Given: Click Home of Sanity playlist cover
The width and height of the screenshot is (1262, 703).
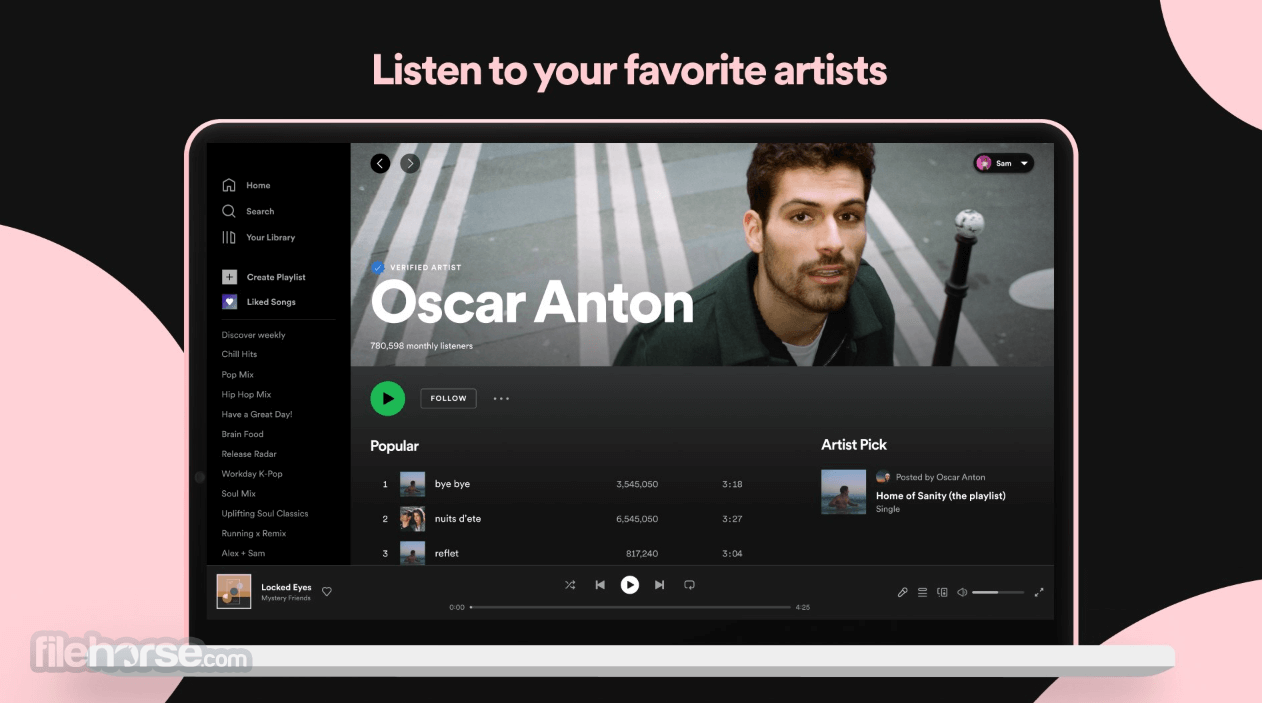Looking at the screenshot, I should coord(843,492).
